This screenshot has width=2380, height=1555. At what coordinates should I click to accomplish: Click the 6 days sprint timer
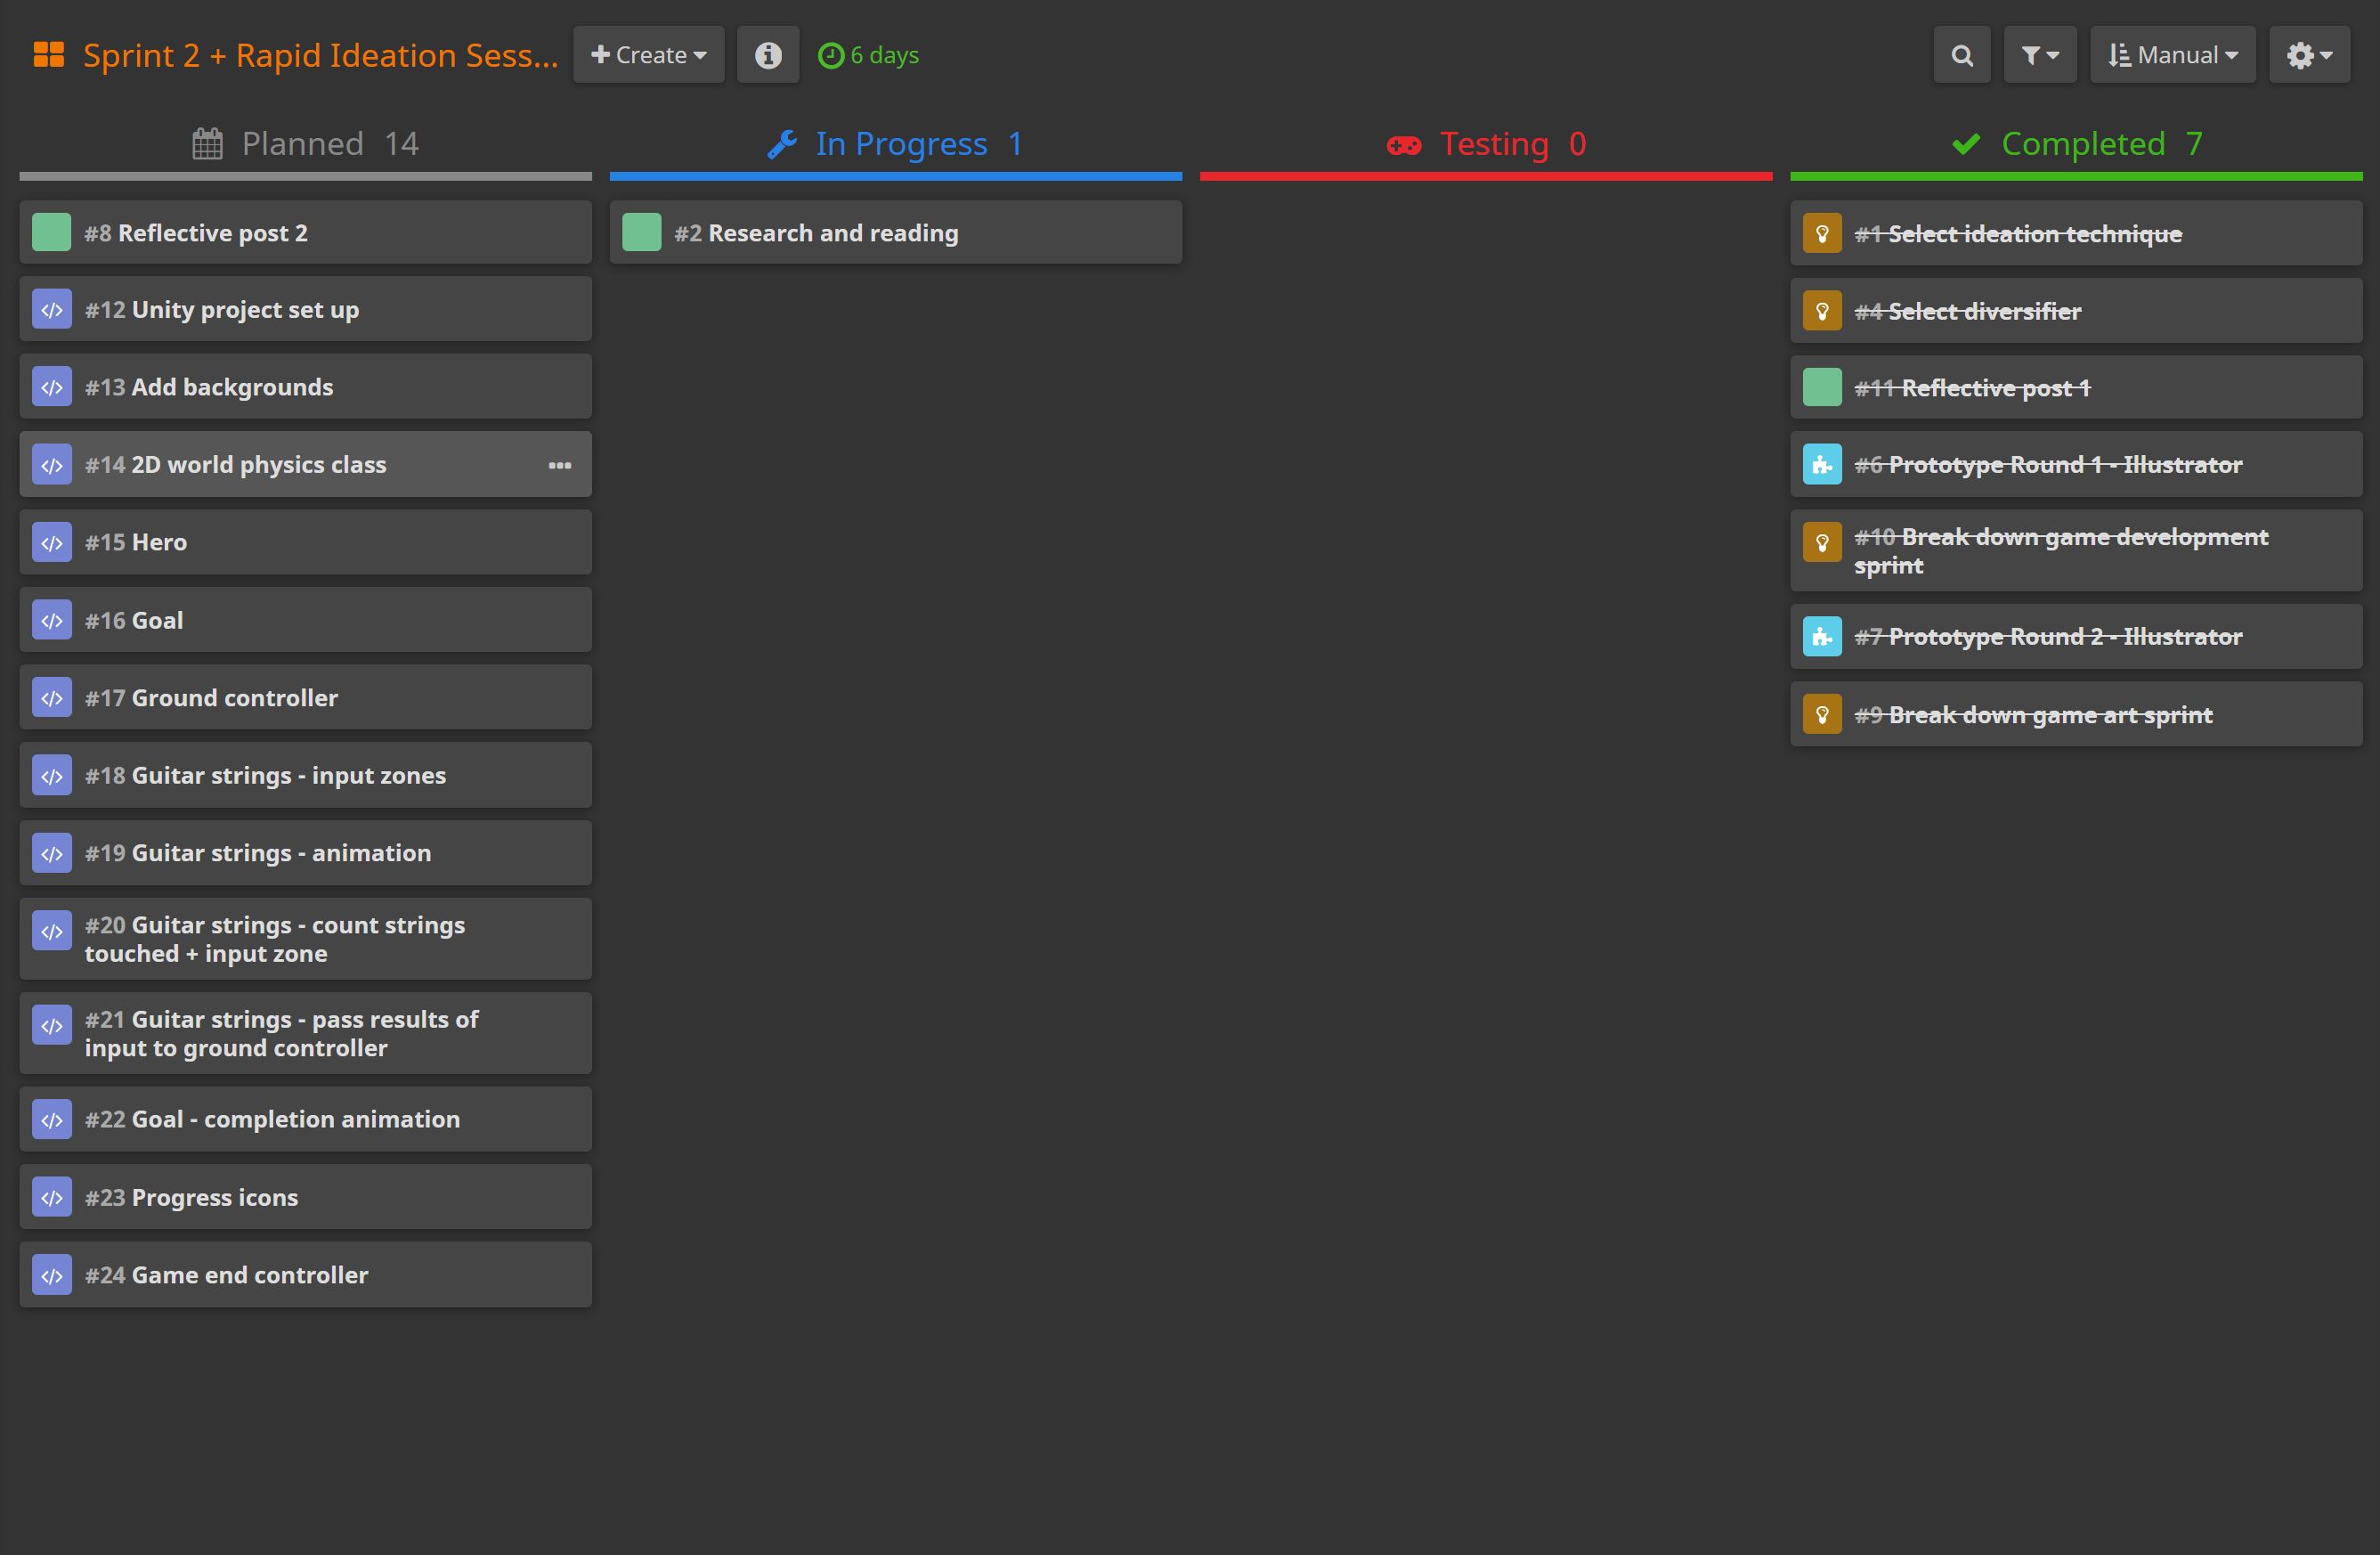[868, 55]
